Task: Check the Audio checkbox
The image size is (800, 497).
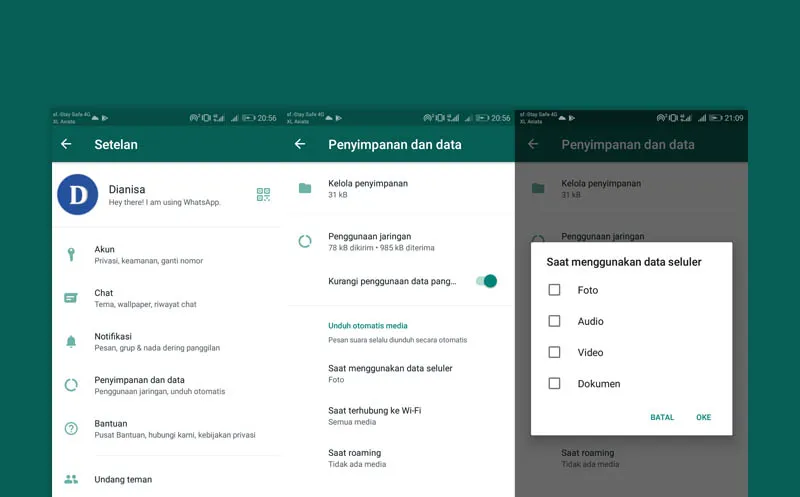Action: (x=554, y=321)
